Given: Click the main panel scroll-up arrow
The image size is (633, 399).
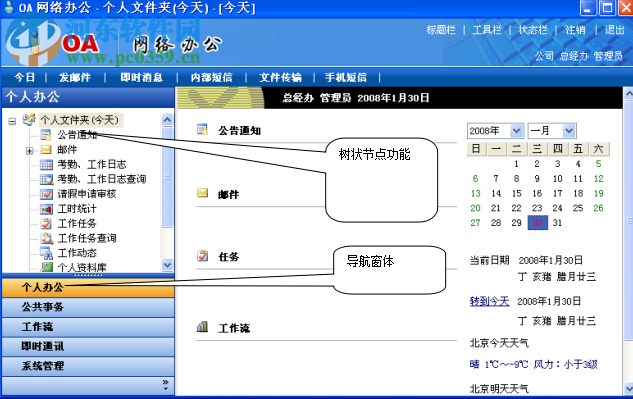Looking at the screenshot, I should click(x=629, y=94).
